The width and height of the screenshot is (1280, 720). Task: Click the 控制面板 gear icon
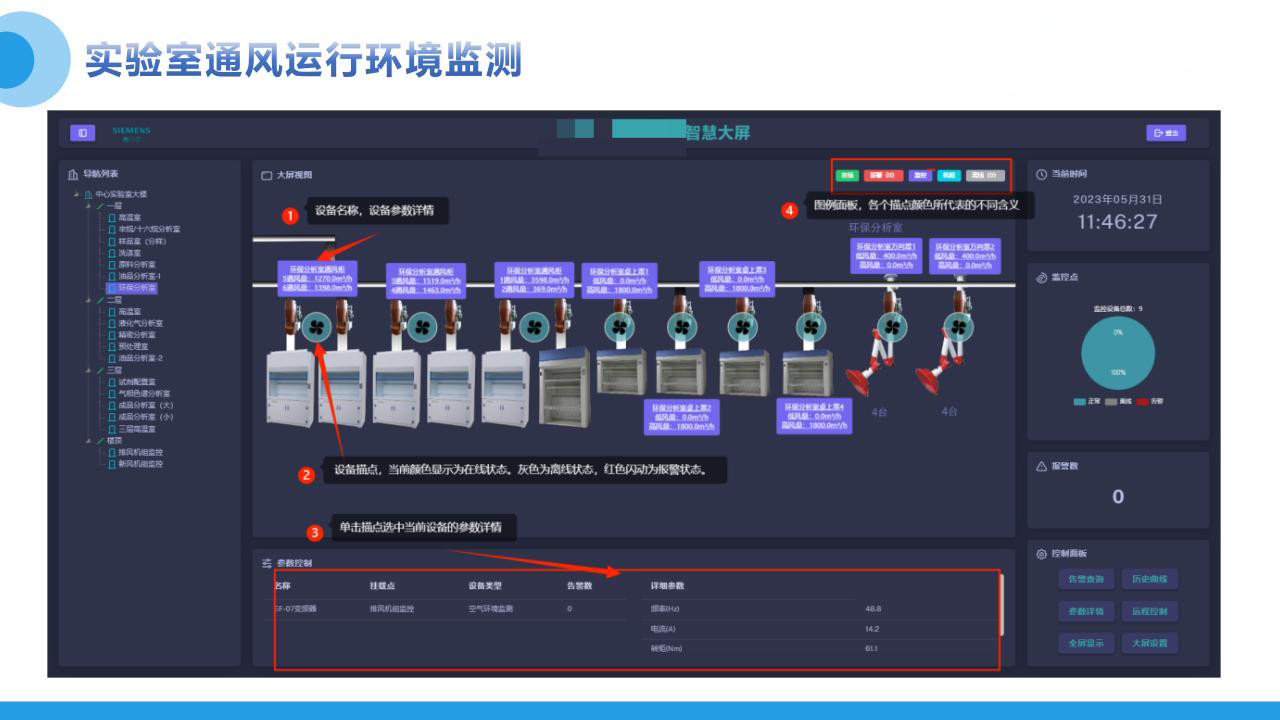pyautogui.click(x=1041, y=553)
